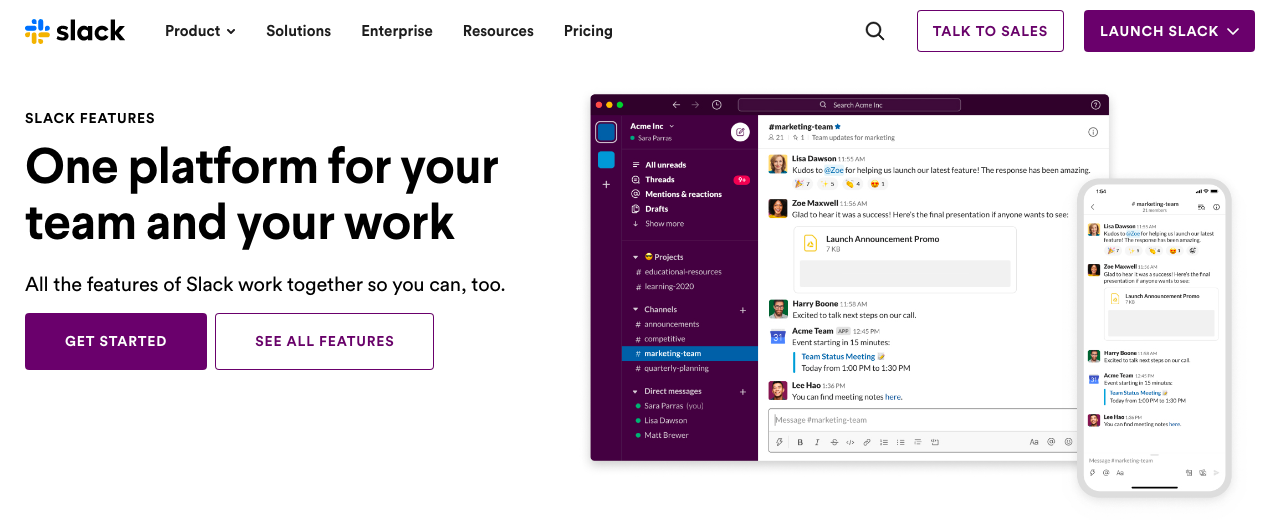Go to the Pricing page
1266x520 pixels.
[588, 31]
